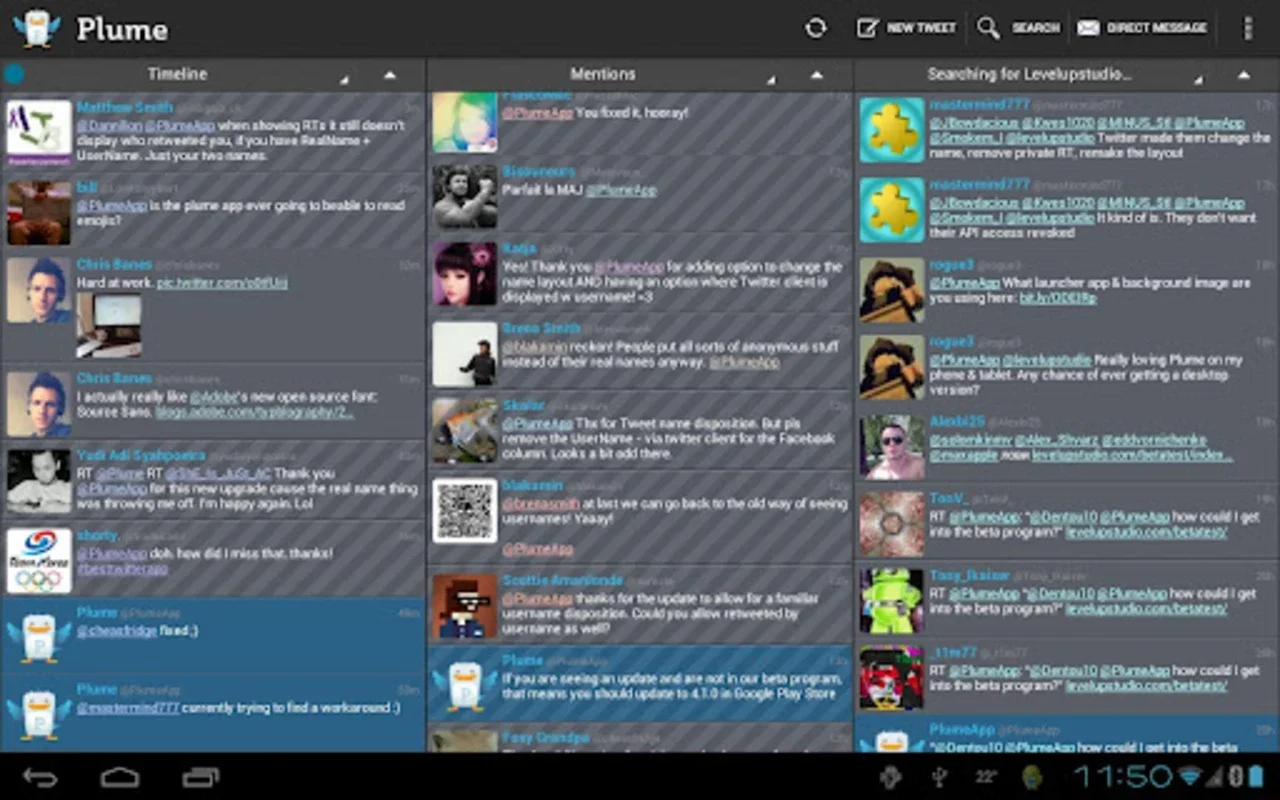Tap the 22° temperature indicator
1280x800 pixels.
point(986,776)
